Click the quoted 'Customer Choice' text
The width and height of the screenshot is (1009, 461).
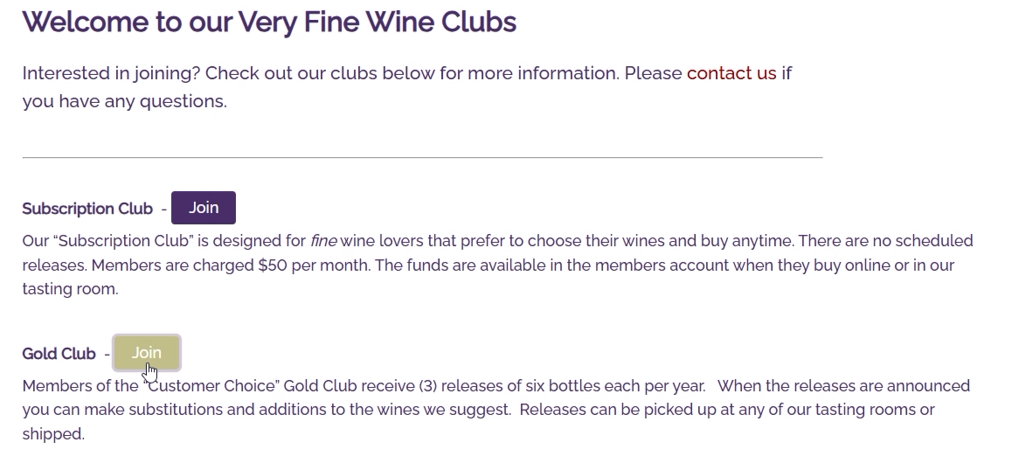212,386
